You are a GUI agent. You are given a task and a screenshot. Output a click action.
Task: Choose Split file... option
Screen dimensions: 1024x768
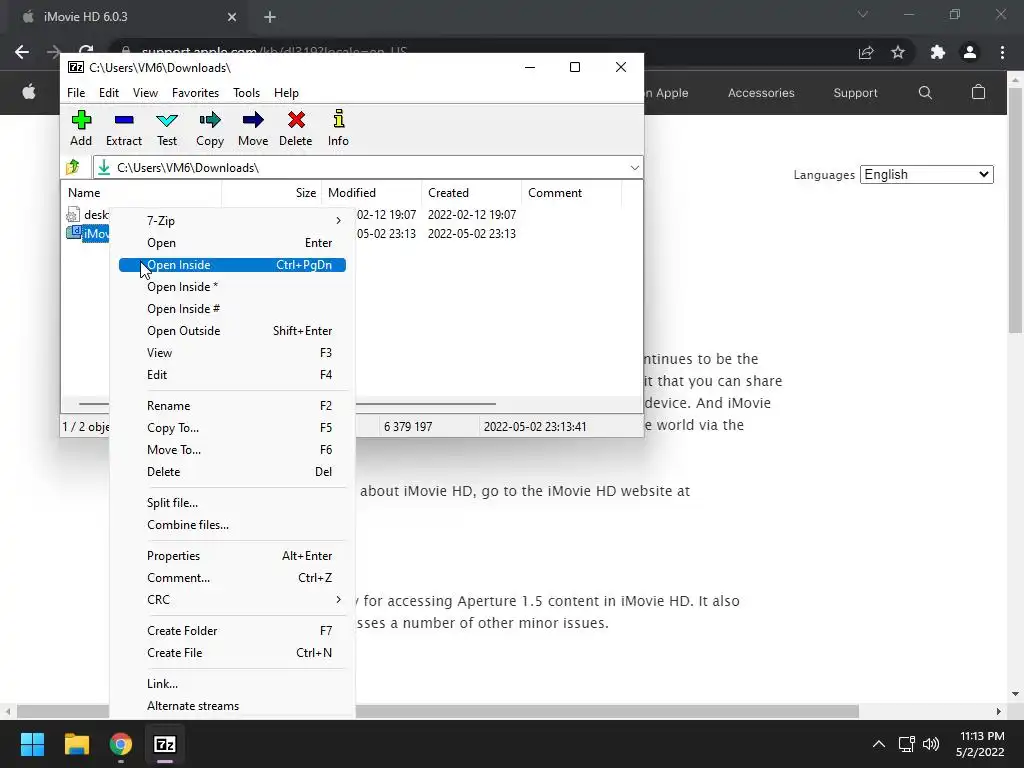[232, 503]
